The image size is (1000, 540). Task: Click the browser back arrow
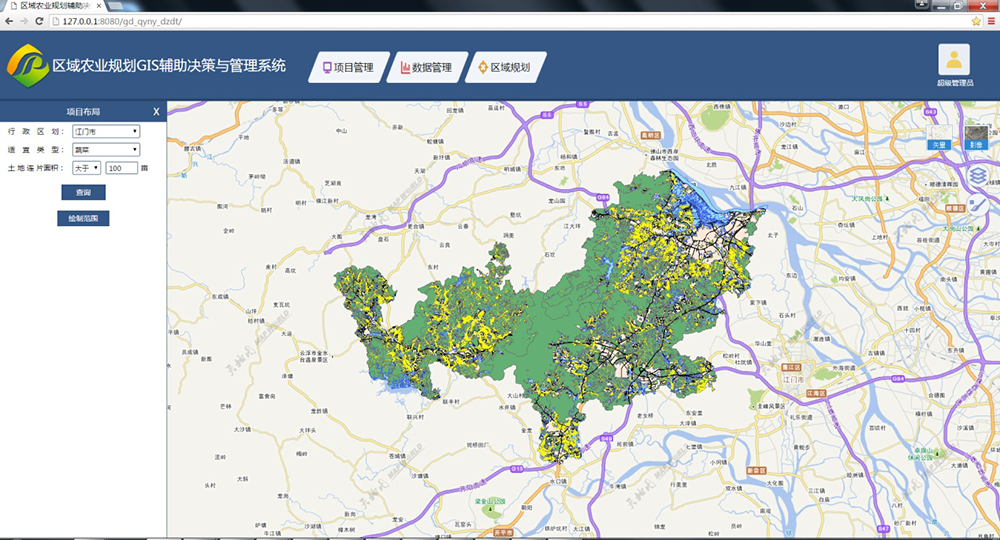9,20
